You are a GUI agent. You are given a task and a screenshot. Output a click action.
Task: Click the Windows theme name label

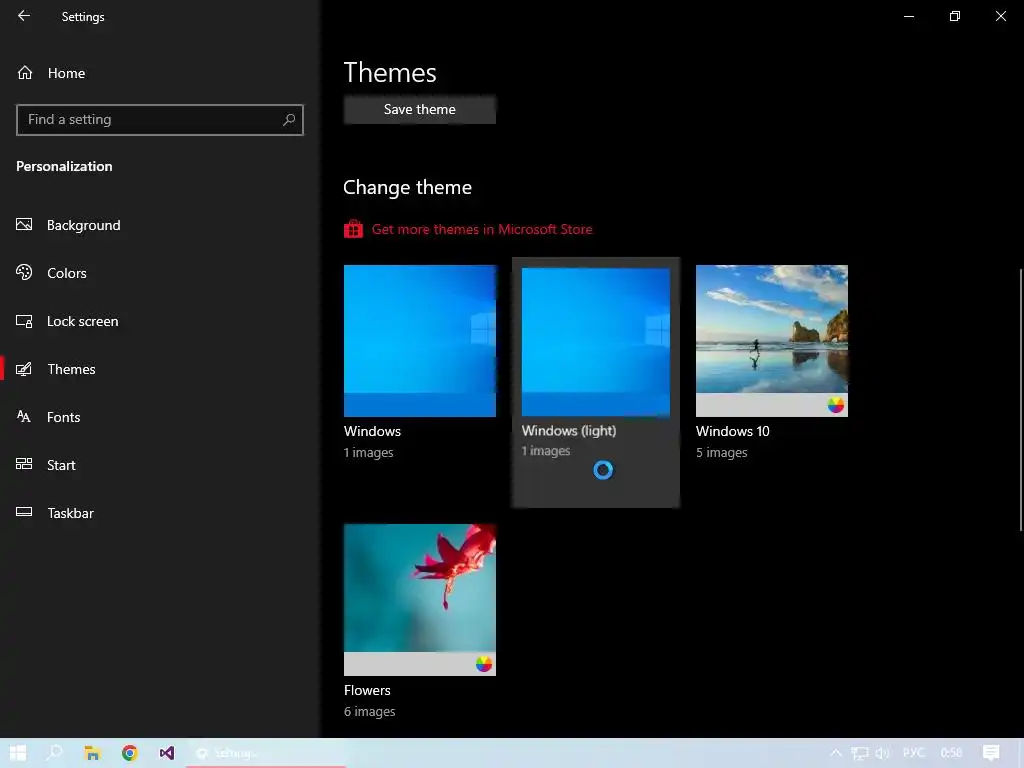click(x=372, y=432)
